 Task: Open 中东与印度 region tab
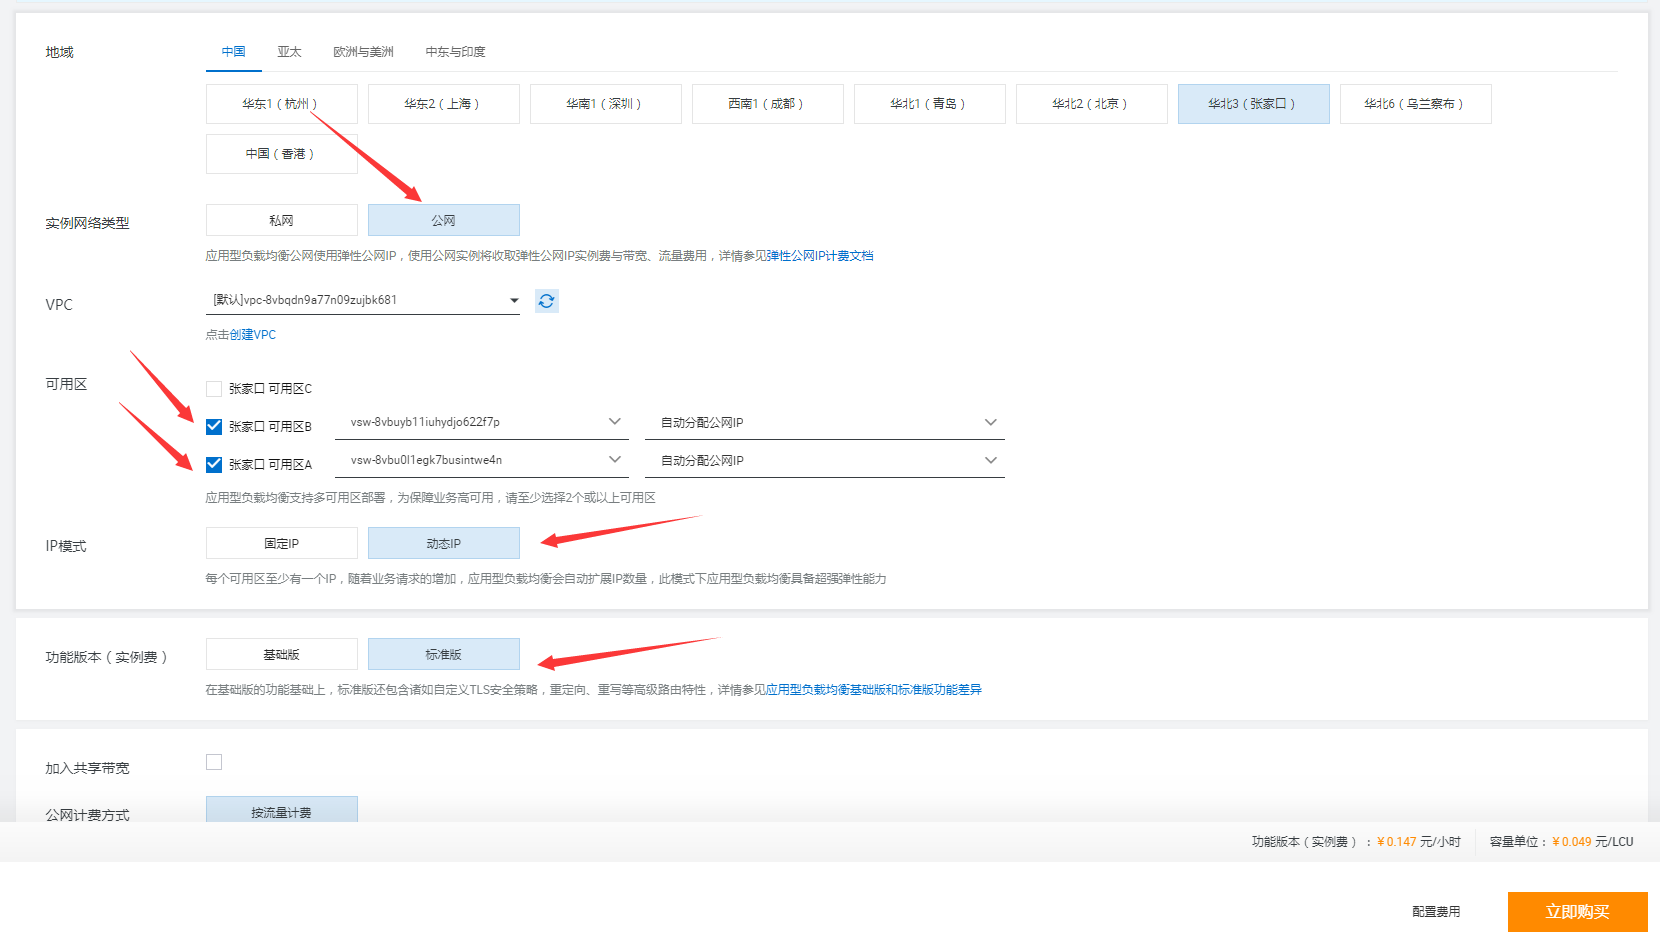coord(455,52)
